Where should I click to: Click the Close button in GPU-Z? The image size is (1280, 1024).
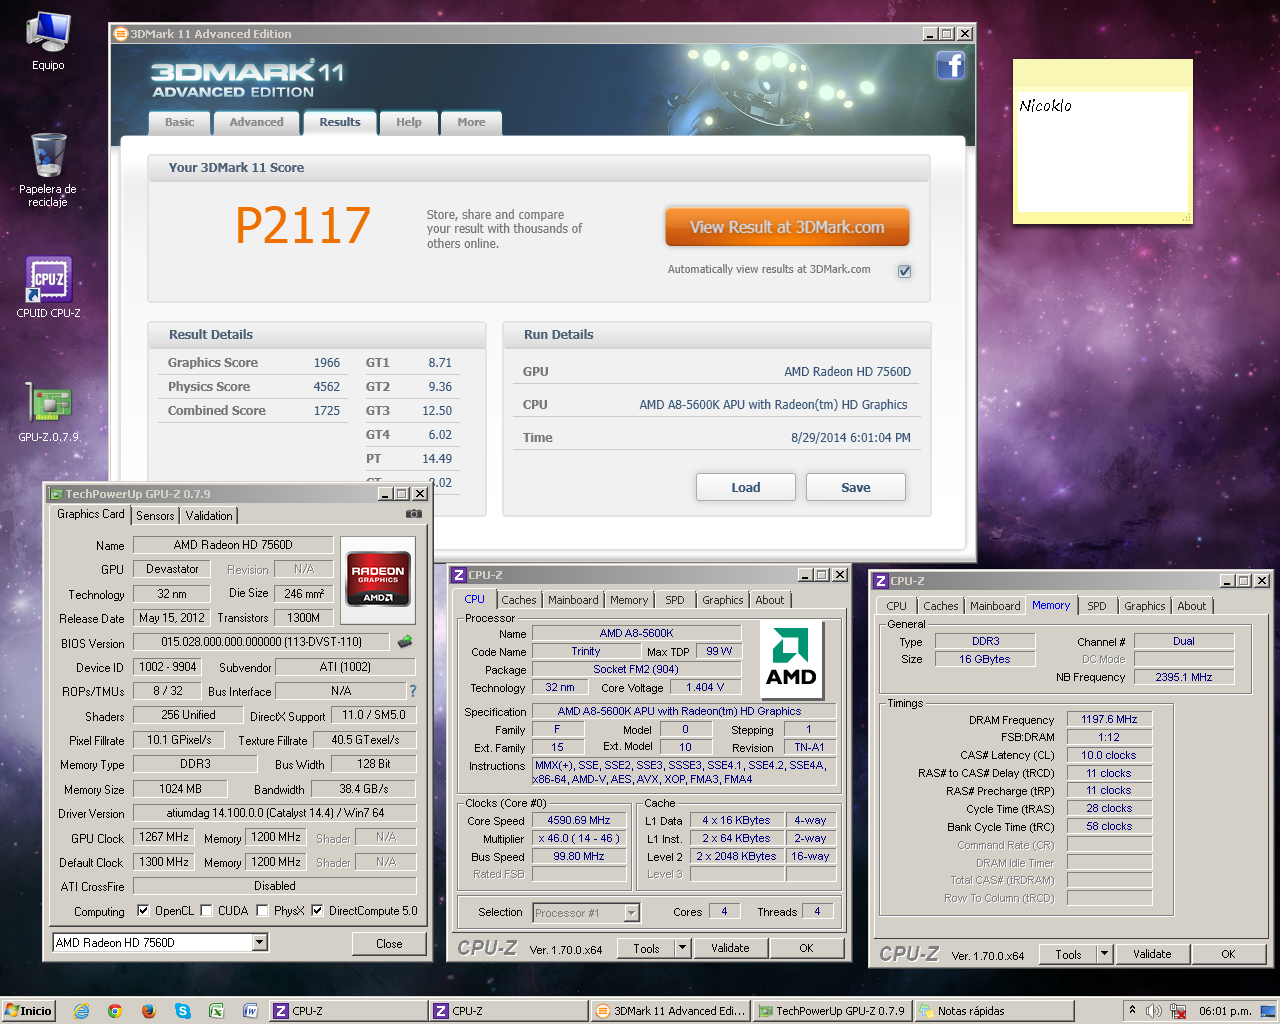pos(389,943)
